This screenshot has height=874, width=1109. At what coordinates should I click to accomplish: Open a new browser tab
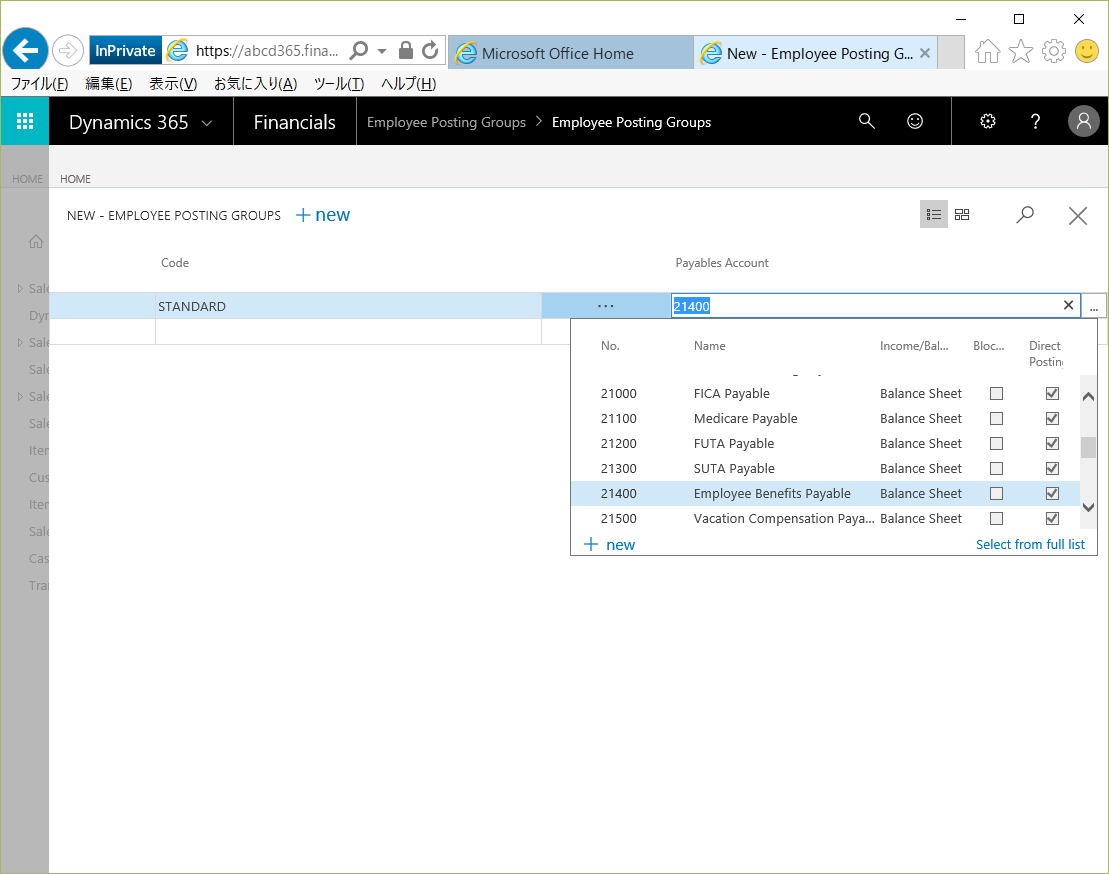click(x=951, y=53)
